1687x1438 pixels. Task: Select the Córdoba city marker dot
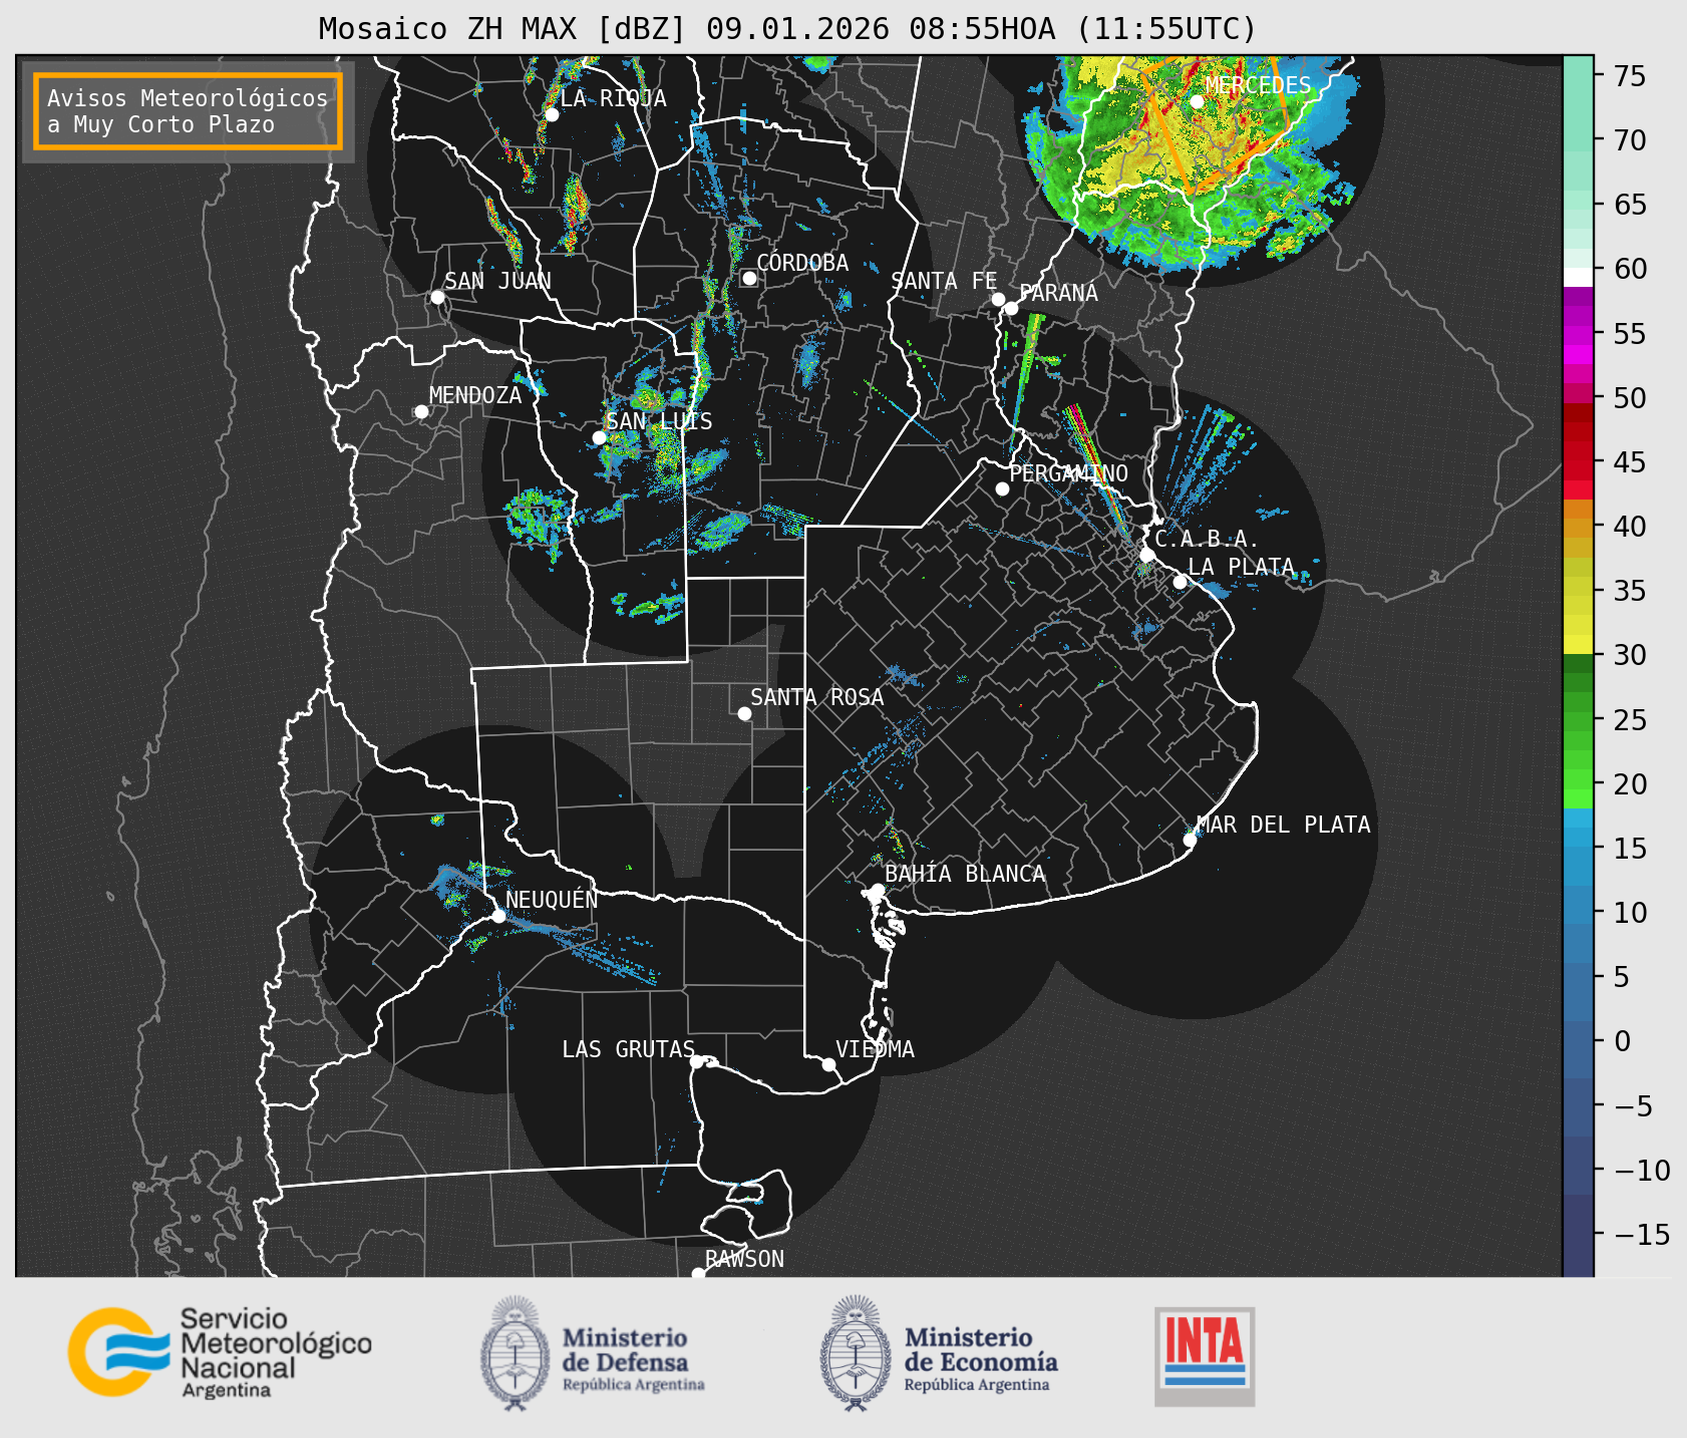pos(749,278)
